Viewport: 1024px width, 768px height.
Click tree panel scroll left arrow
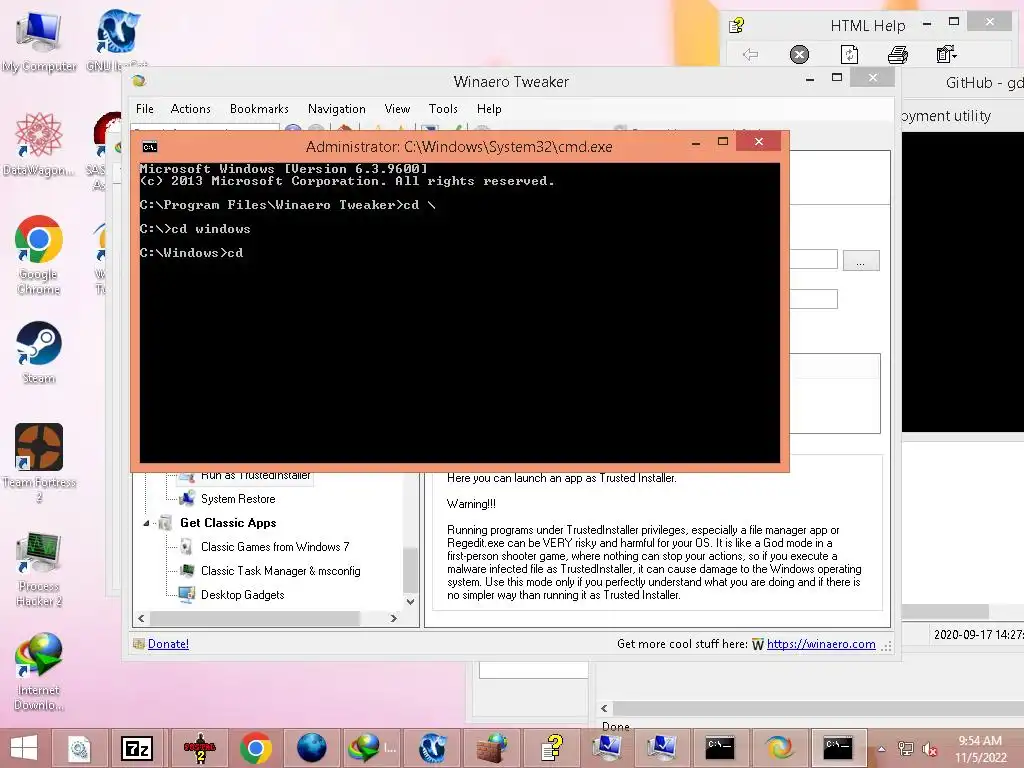(142, 618)
